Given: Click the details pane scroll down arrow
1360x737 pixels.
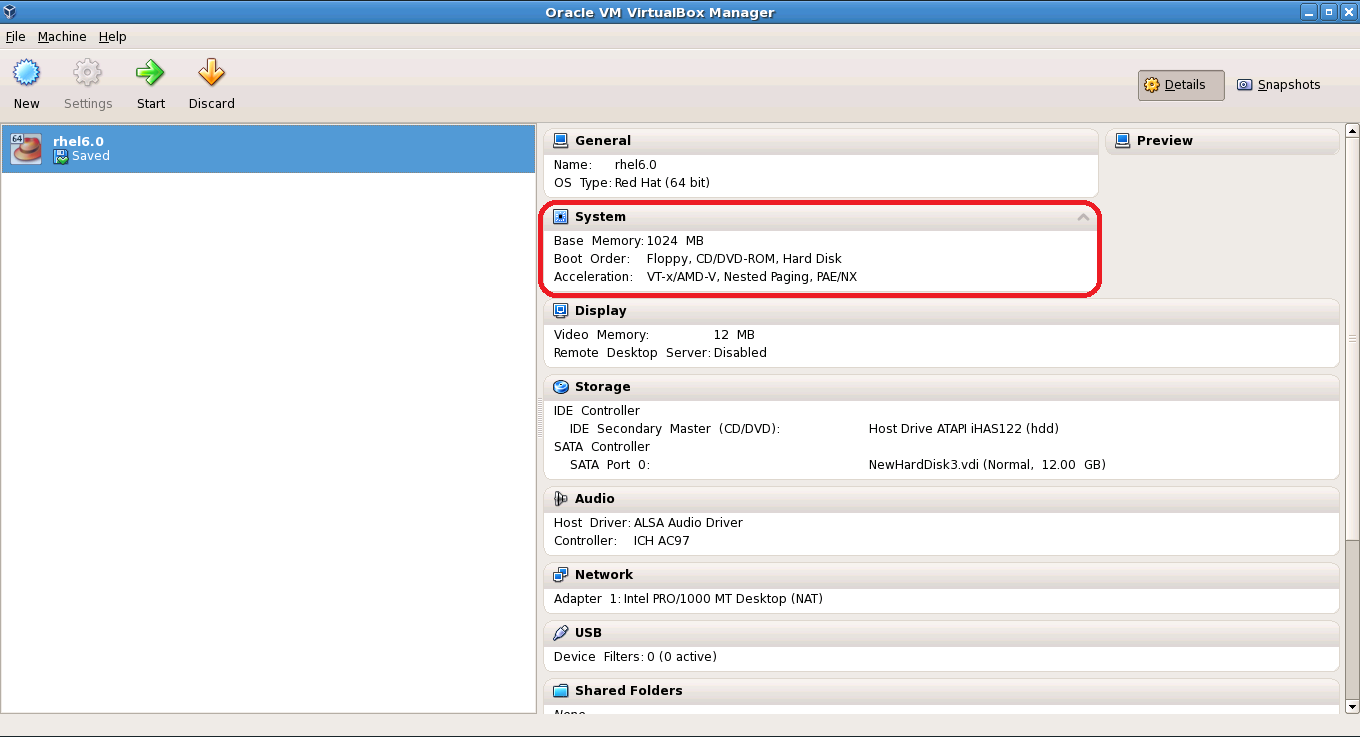Looking at the screenshot, I should pos(1352,707).
